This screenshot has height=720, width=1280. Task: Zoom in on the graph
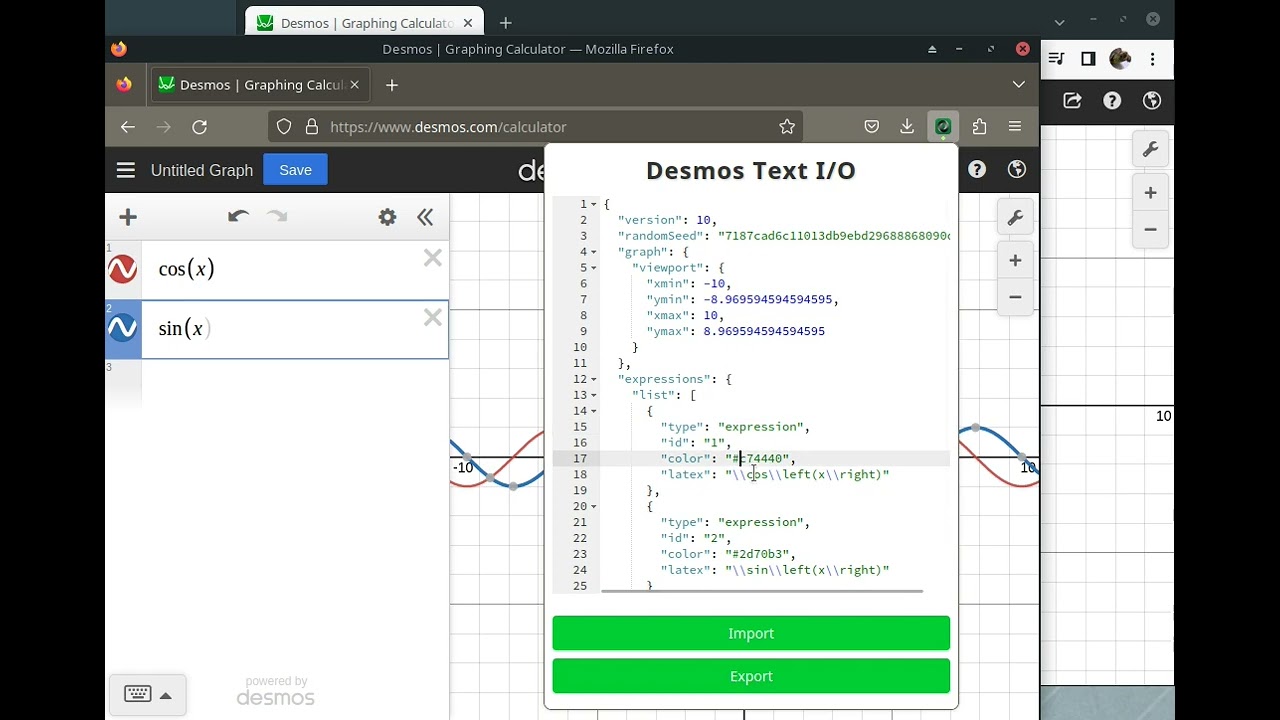click(1015, 261)
